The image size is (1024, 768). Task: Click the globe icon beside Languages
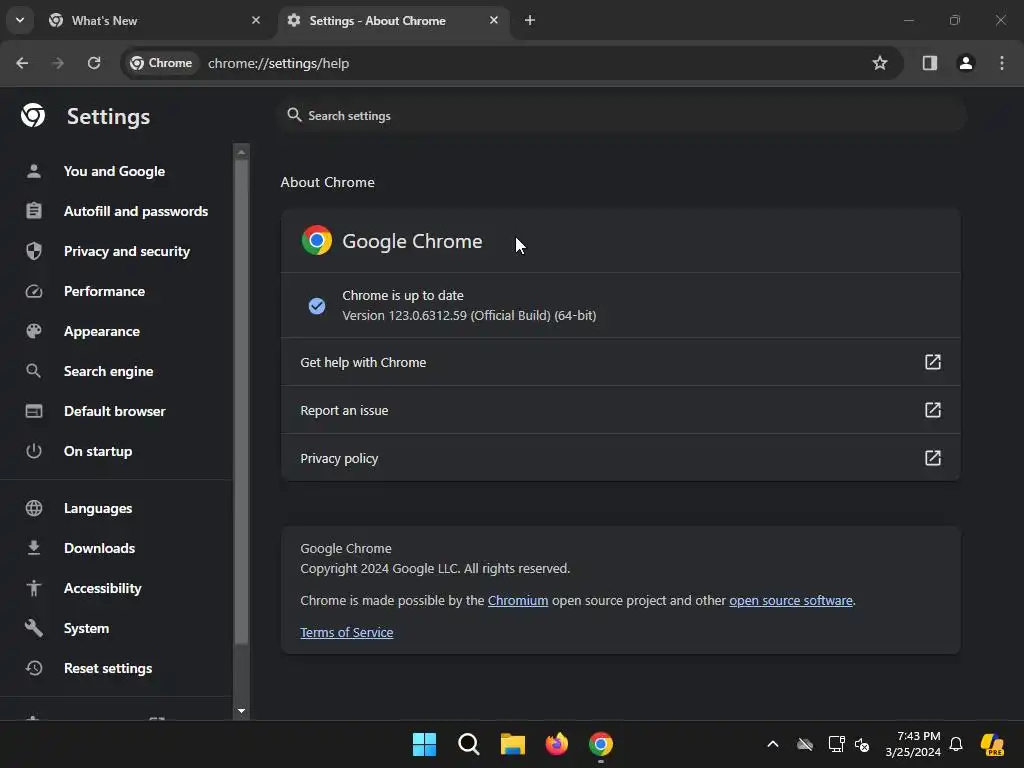[34, 508]
